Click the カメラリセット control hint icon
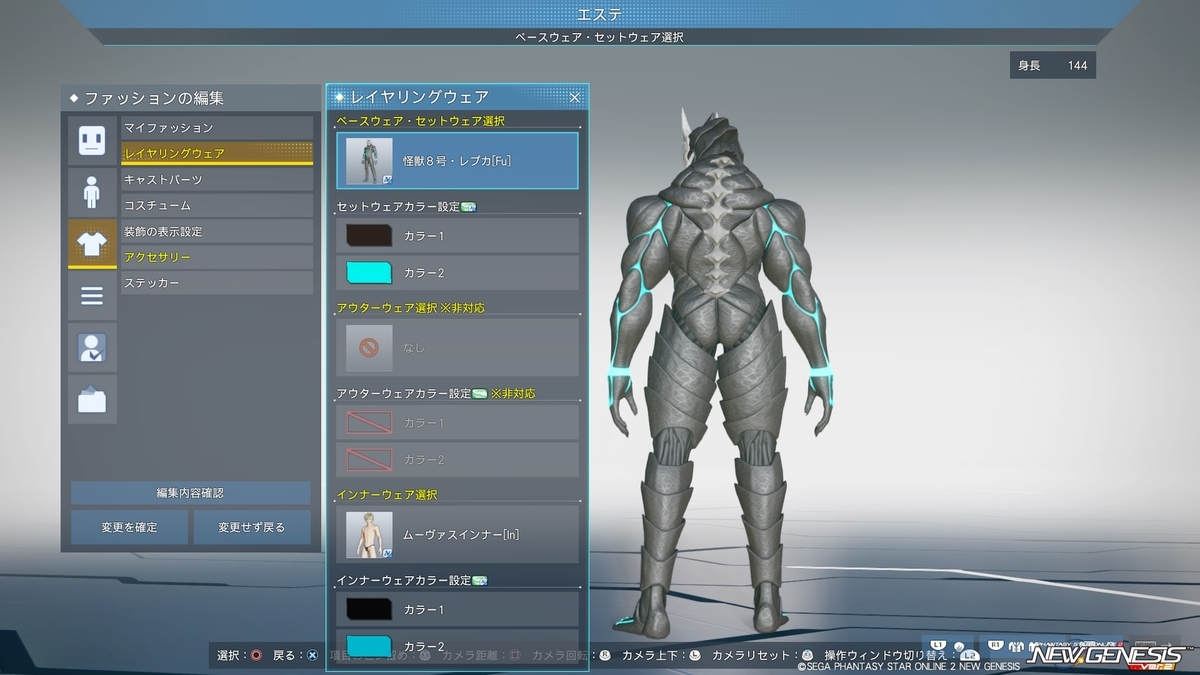The width and height of the screenshot is (1200, 675). (806, 656)
